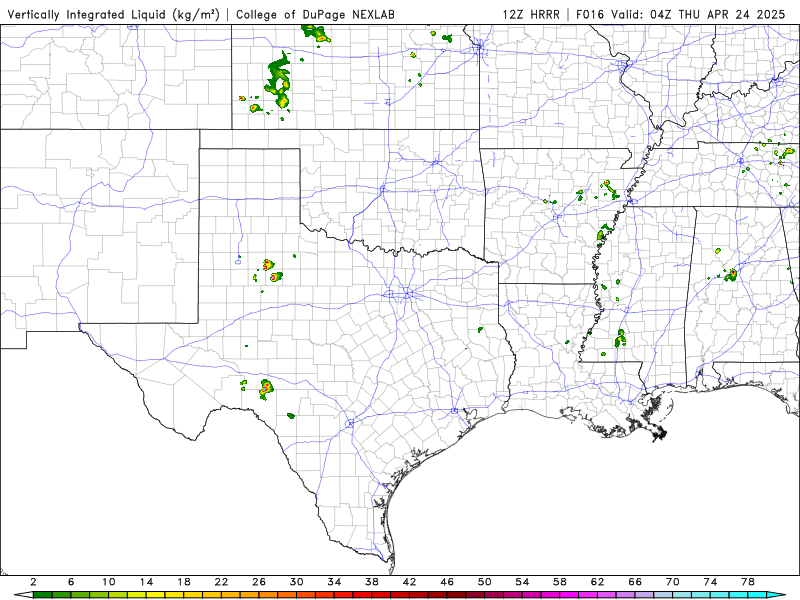Click the colorbar label "42"
The image size is (800, 600).
409,582
